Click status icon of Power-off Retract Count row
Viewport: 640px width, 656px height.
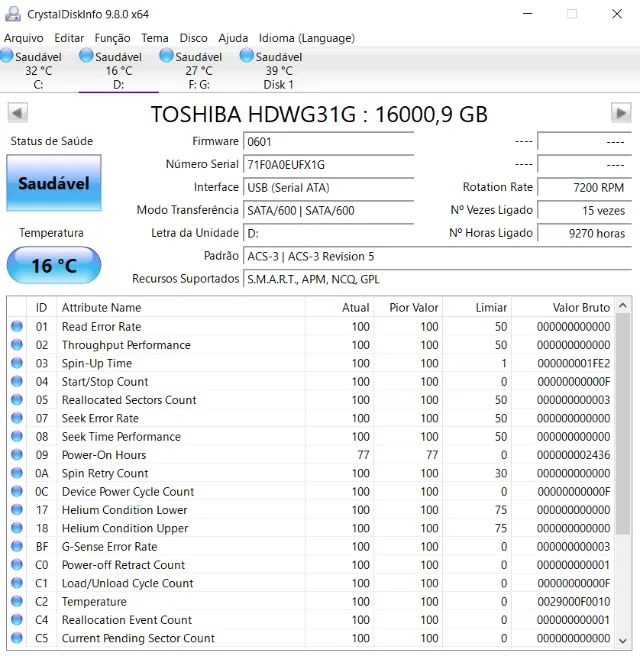pyautogui.click(x=17, y=565)
